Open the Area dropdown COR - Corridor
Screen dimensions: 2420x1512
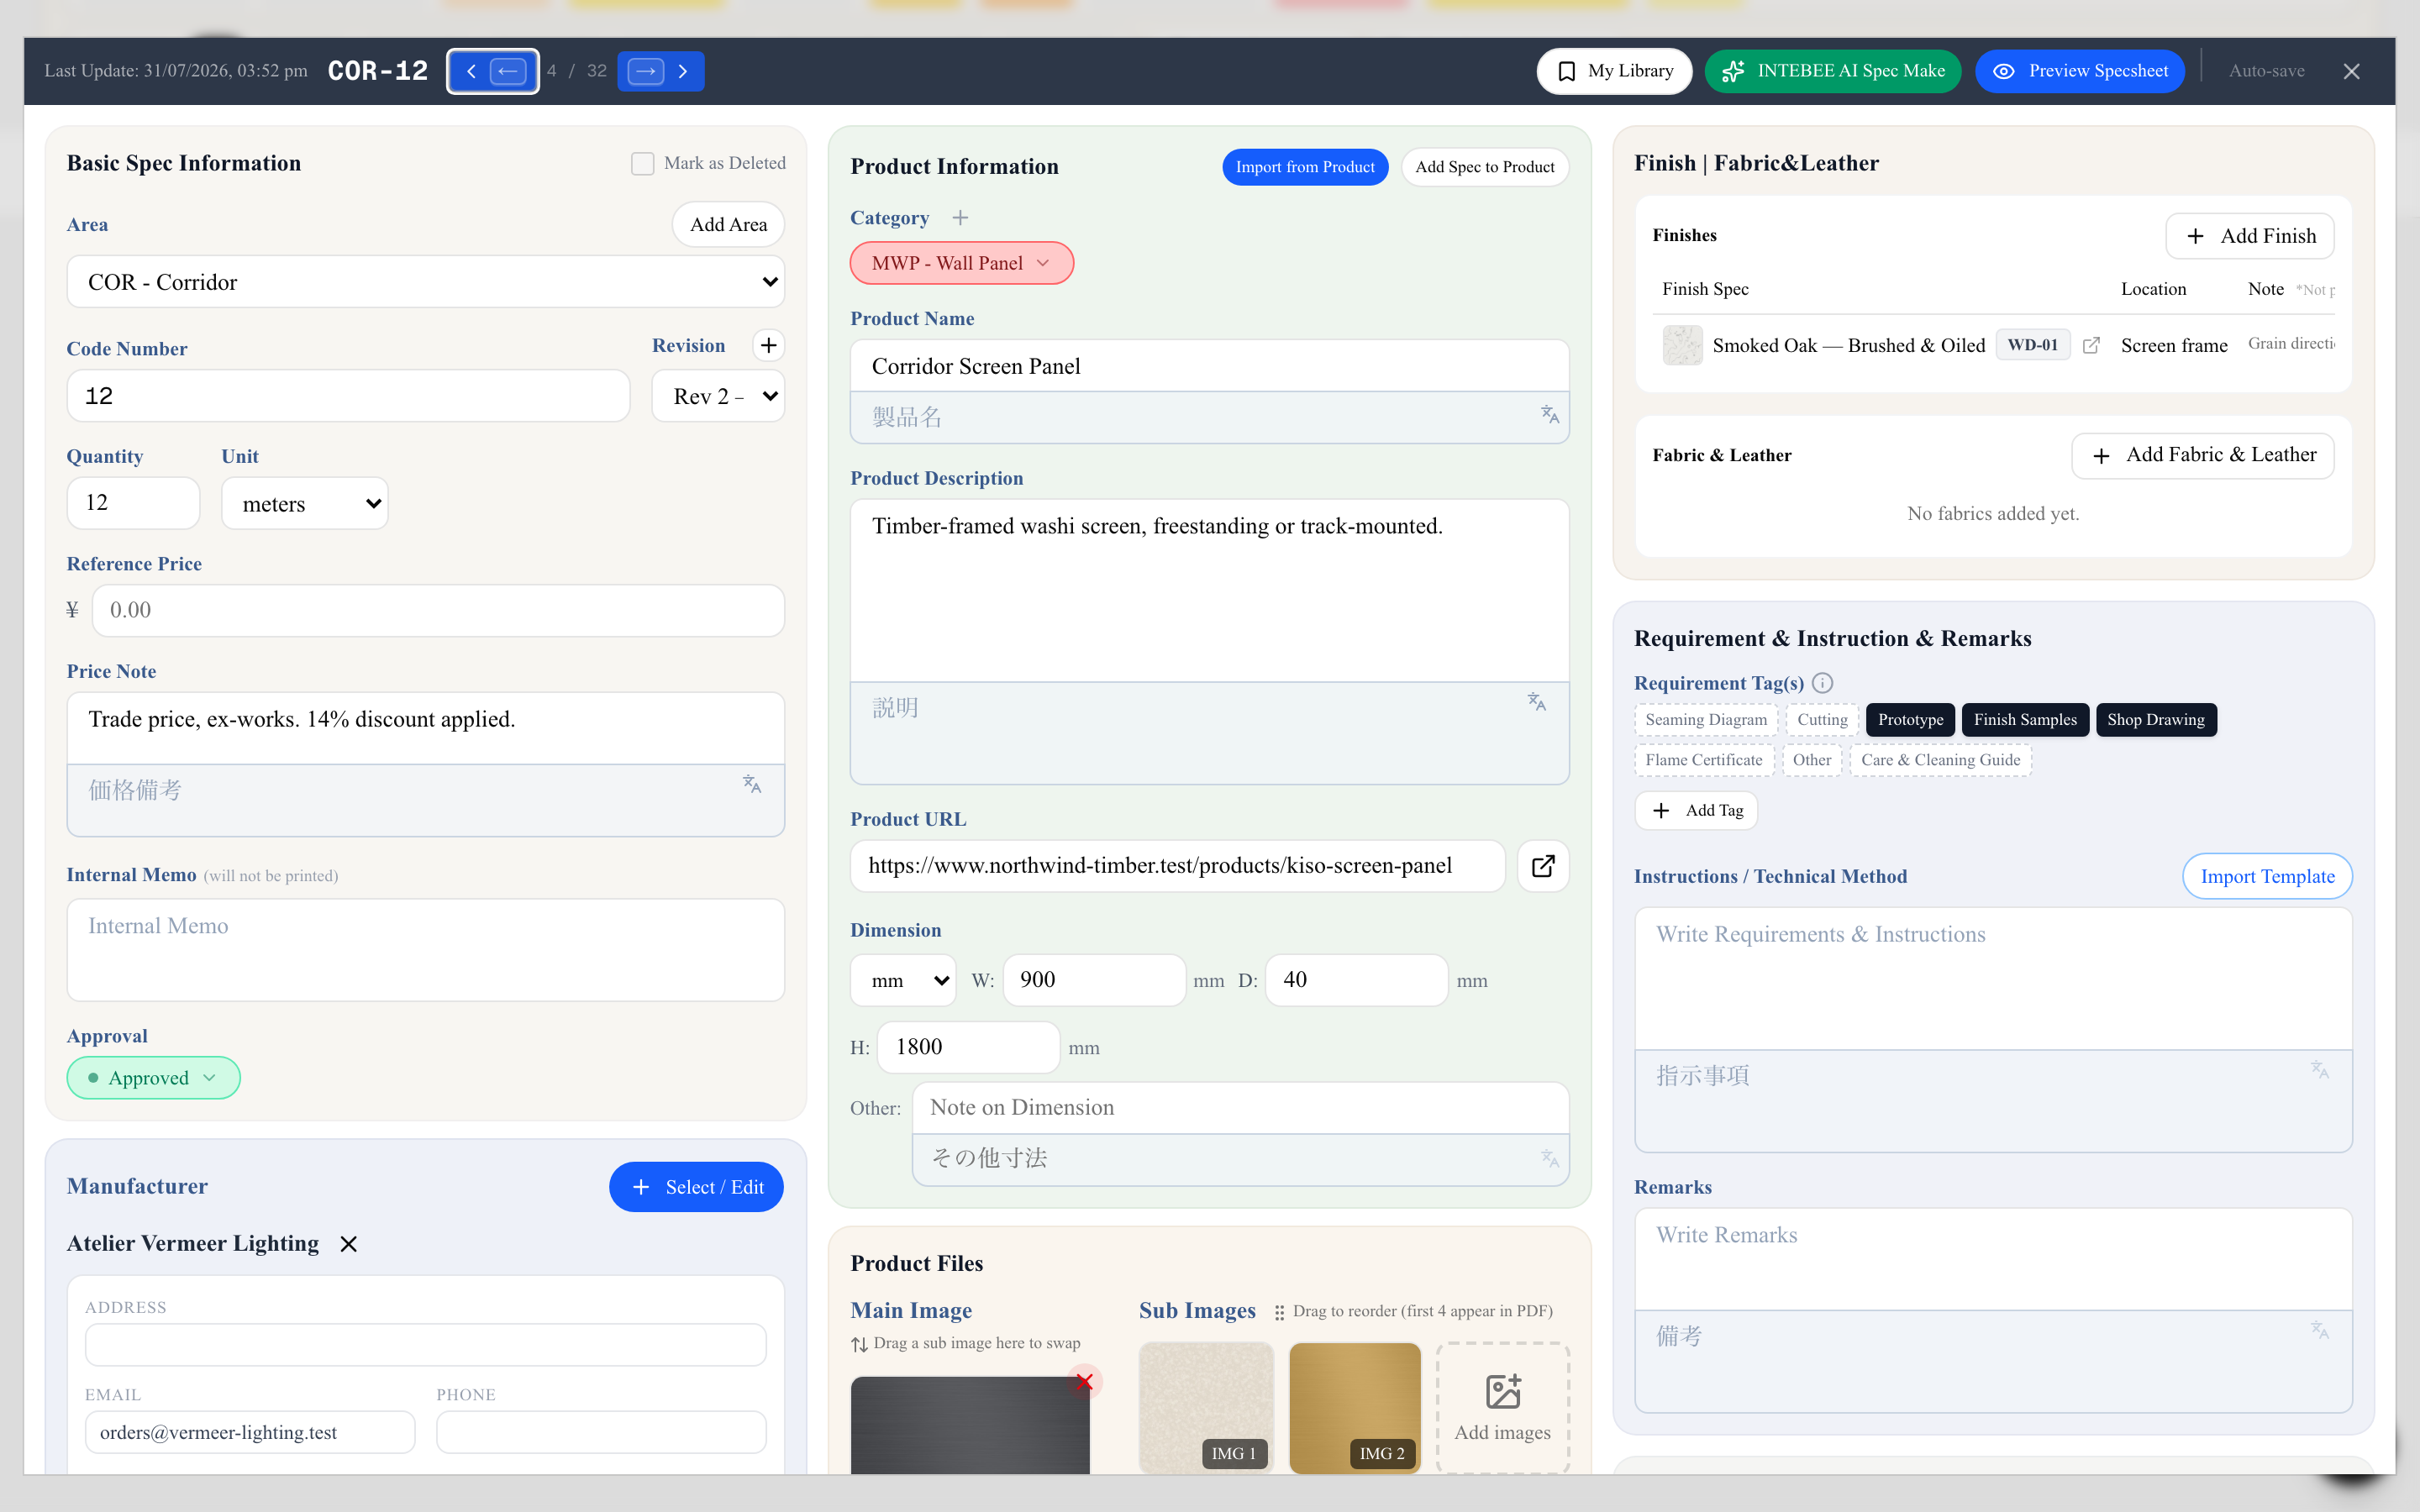[425, 282]
